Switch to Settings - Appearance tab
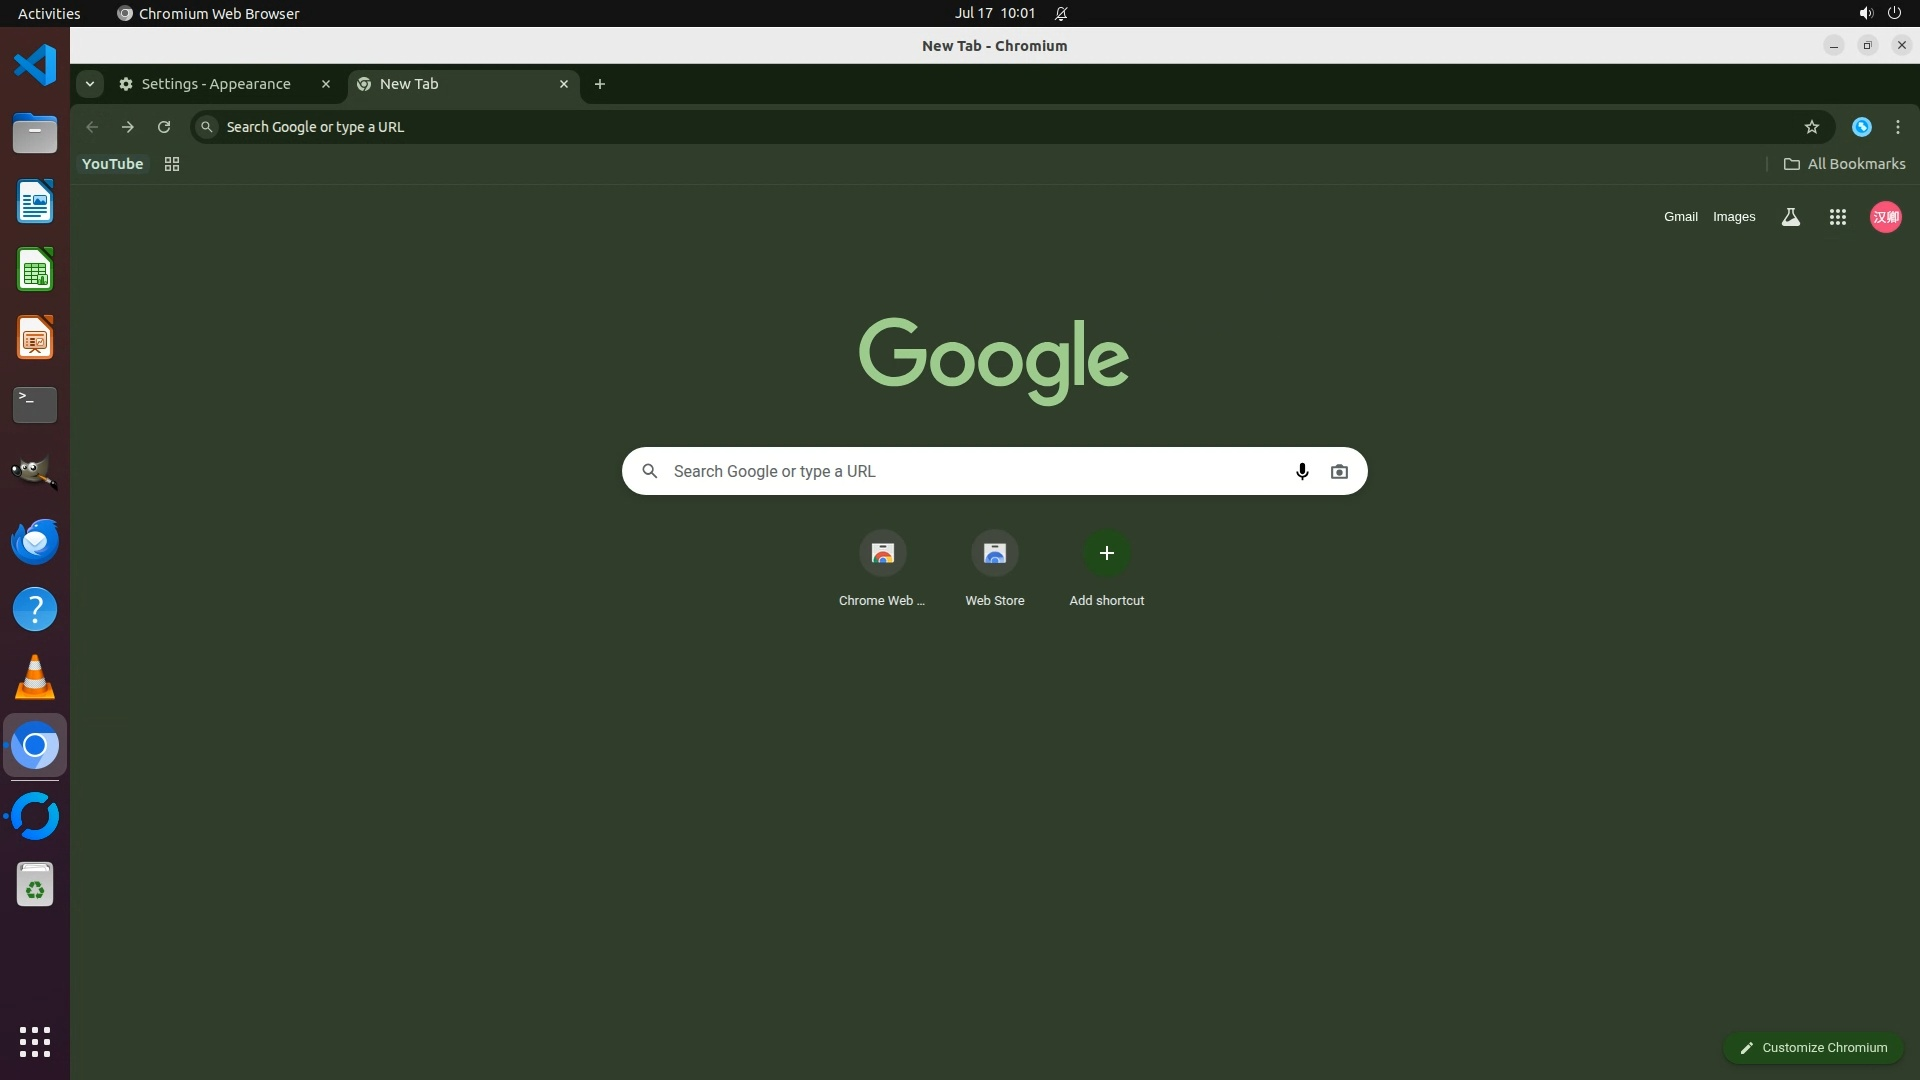The image size is (1920, 1080). [216, 84]
